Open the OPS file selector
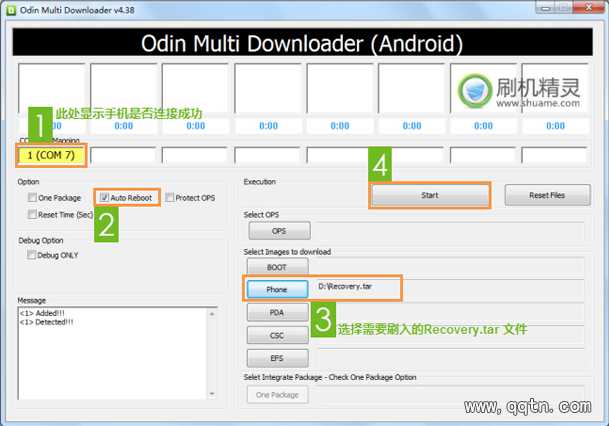The height and width of the screenshot is (426, 609). tap(279, 231)
